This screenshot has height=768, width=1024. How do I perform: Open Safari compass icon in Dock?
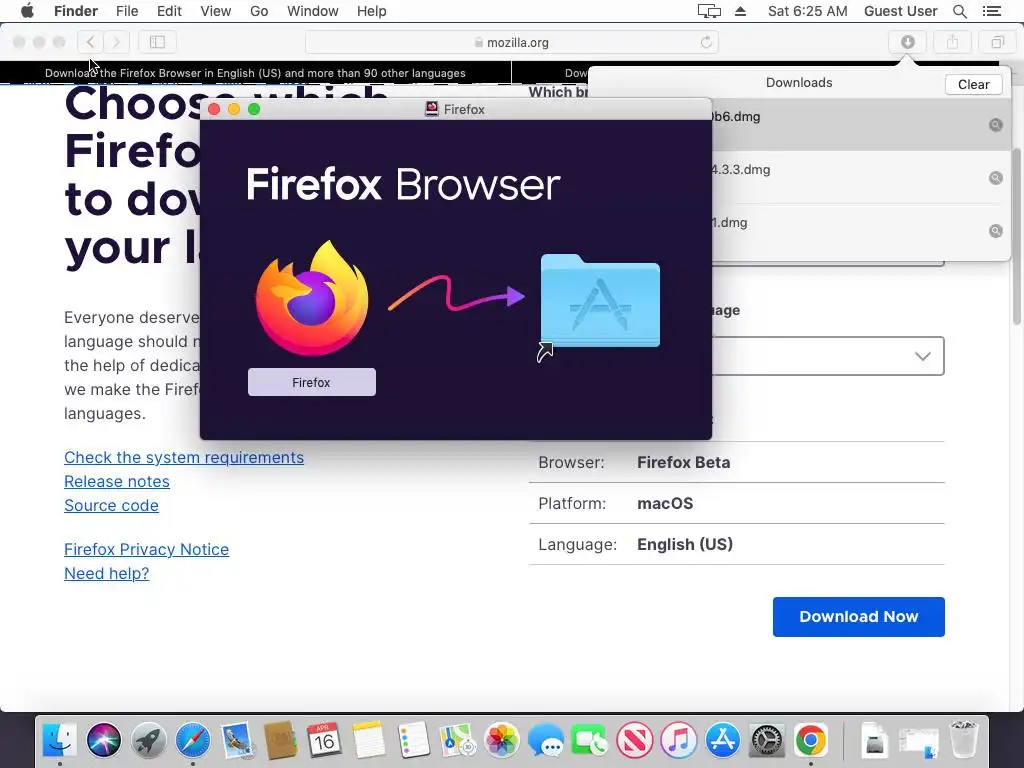click(x=193, y=741)
